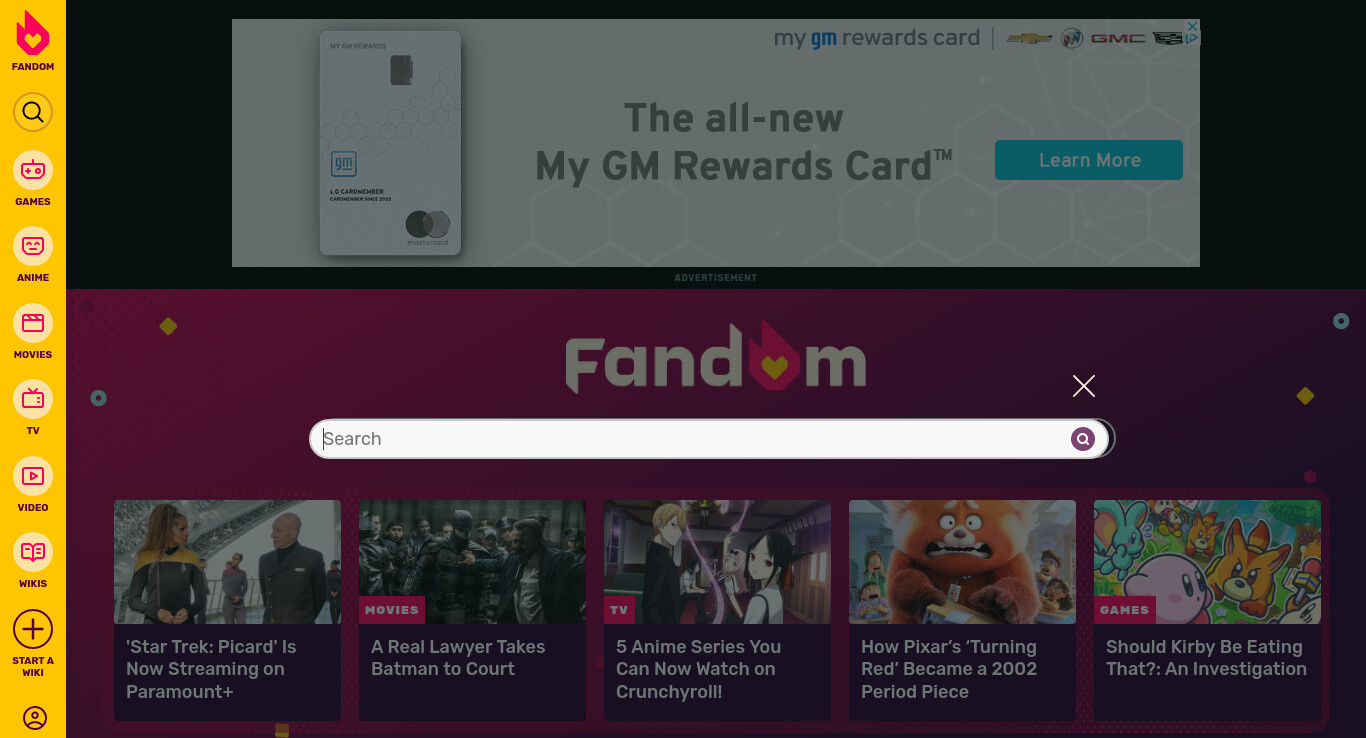1366x738 pixels.
Task: Close the advertisement using the AdChoices X
Action: pyautogui.click(x=1193, y=27)
